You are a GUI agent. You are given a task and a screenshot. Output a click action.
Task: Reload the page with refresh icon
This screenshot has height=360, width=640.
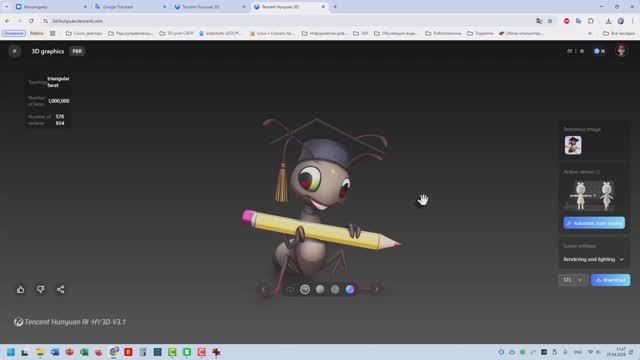coord(31,21)
